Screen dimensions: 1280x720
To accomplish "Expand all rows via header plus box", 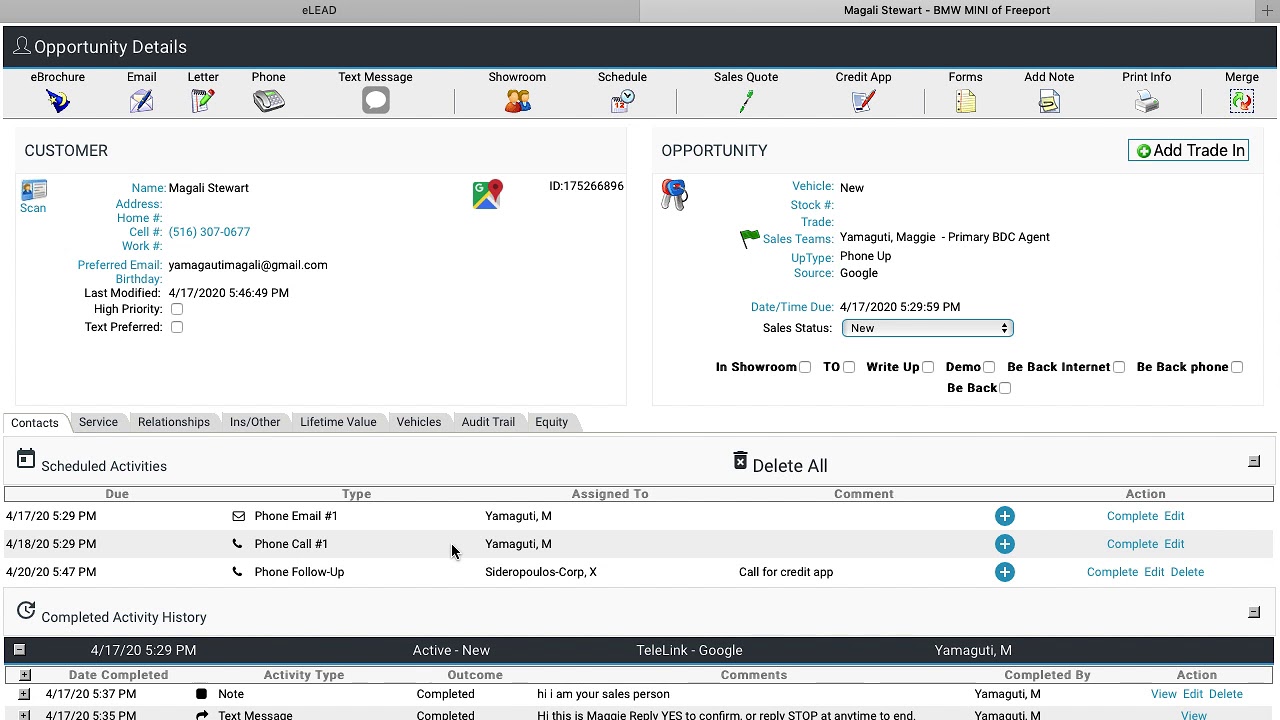I will (x=25, y=675).
